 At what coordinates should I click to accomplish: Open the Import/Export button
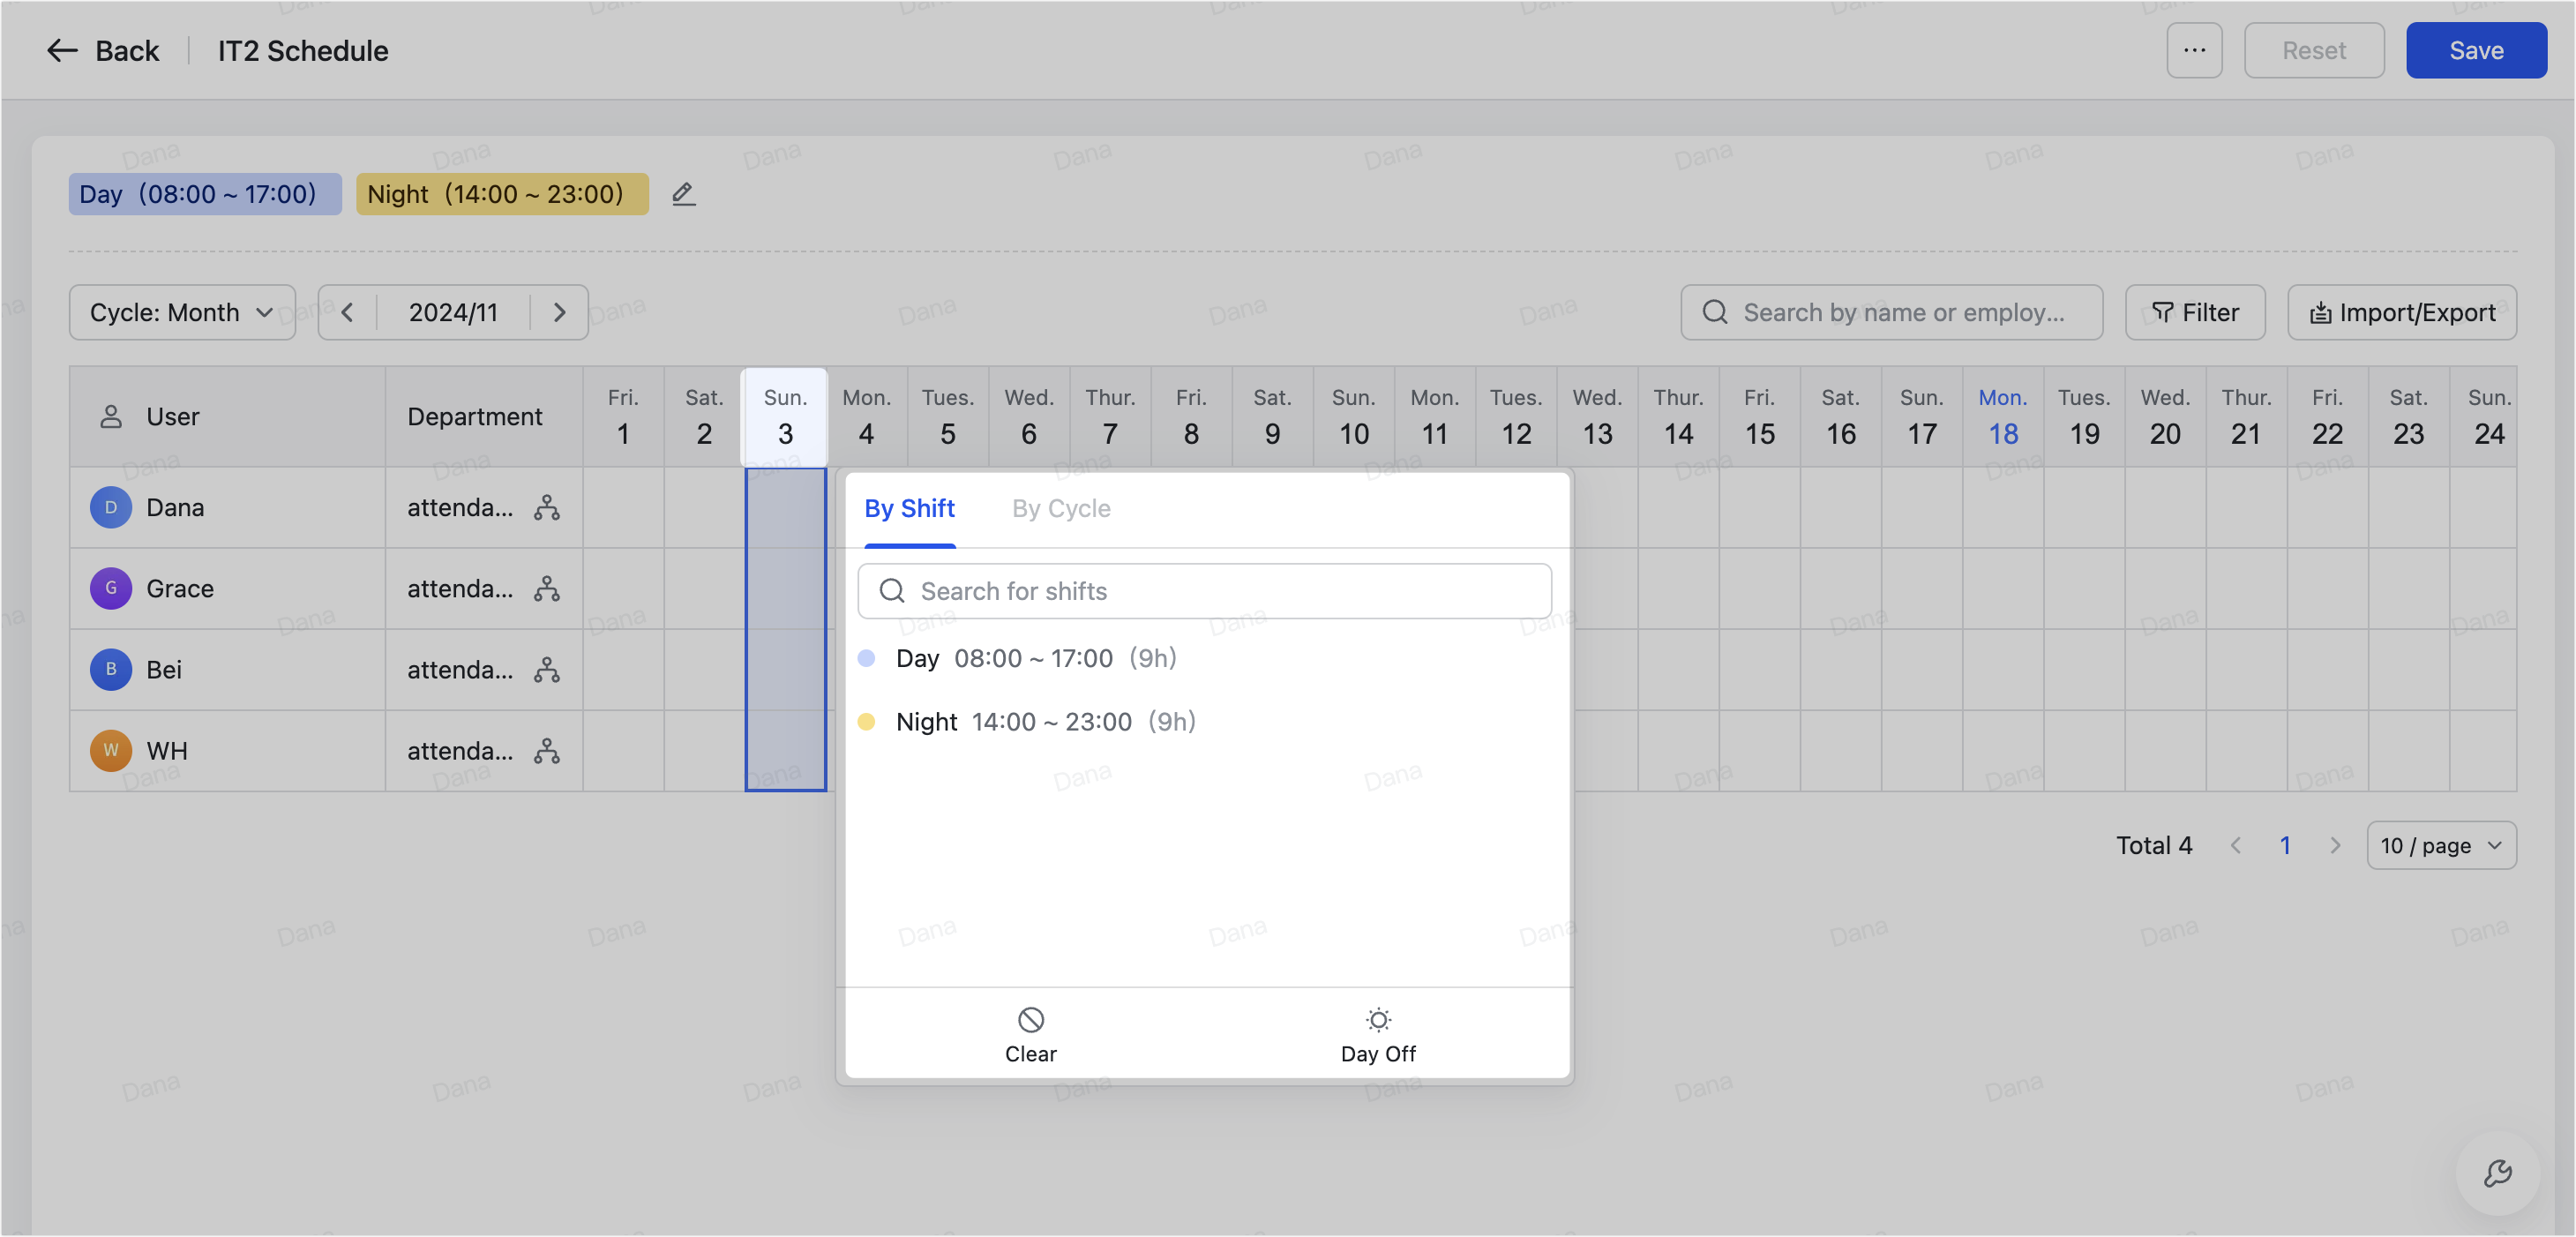2401,313
